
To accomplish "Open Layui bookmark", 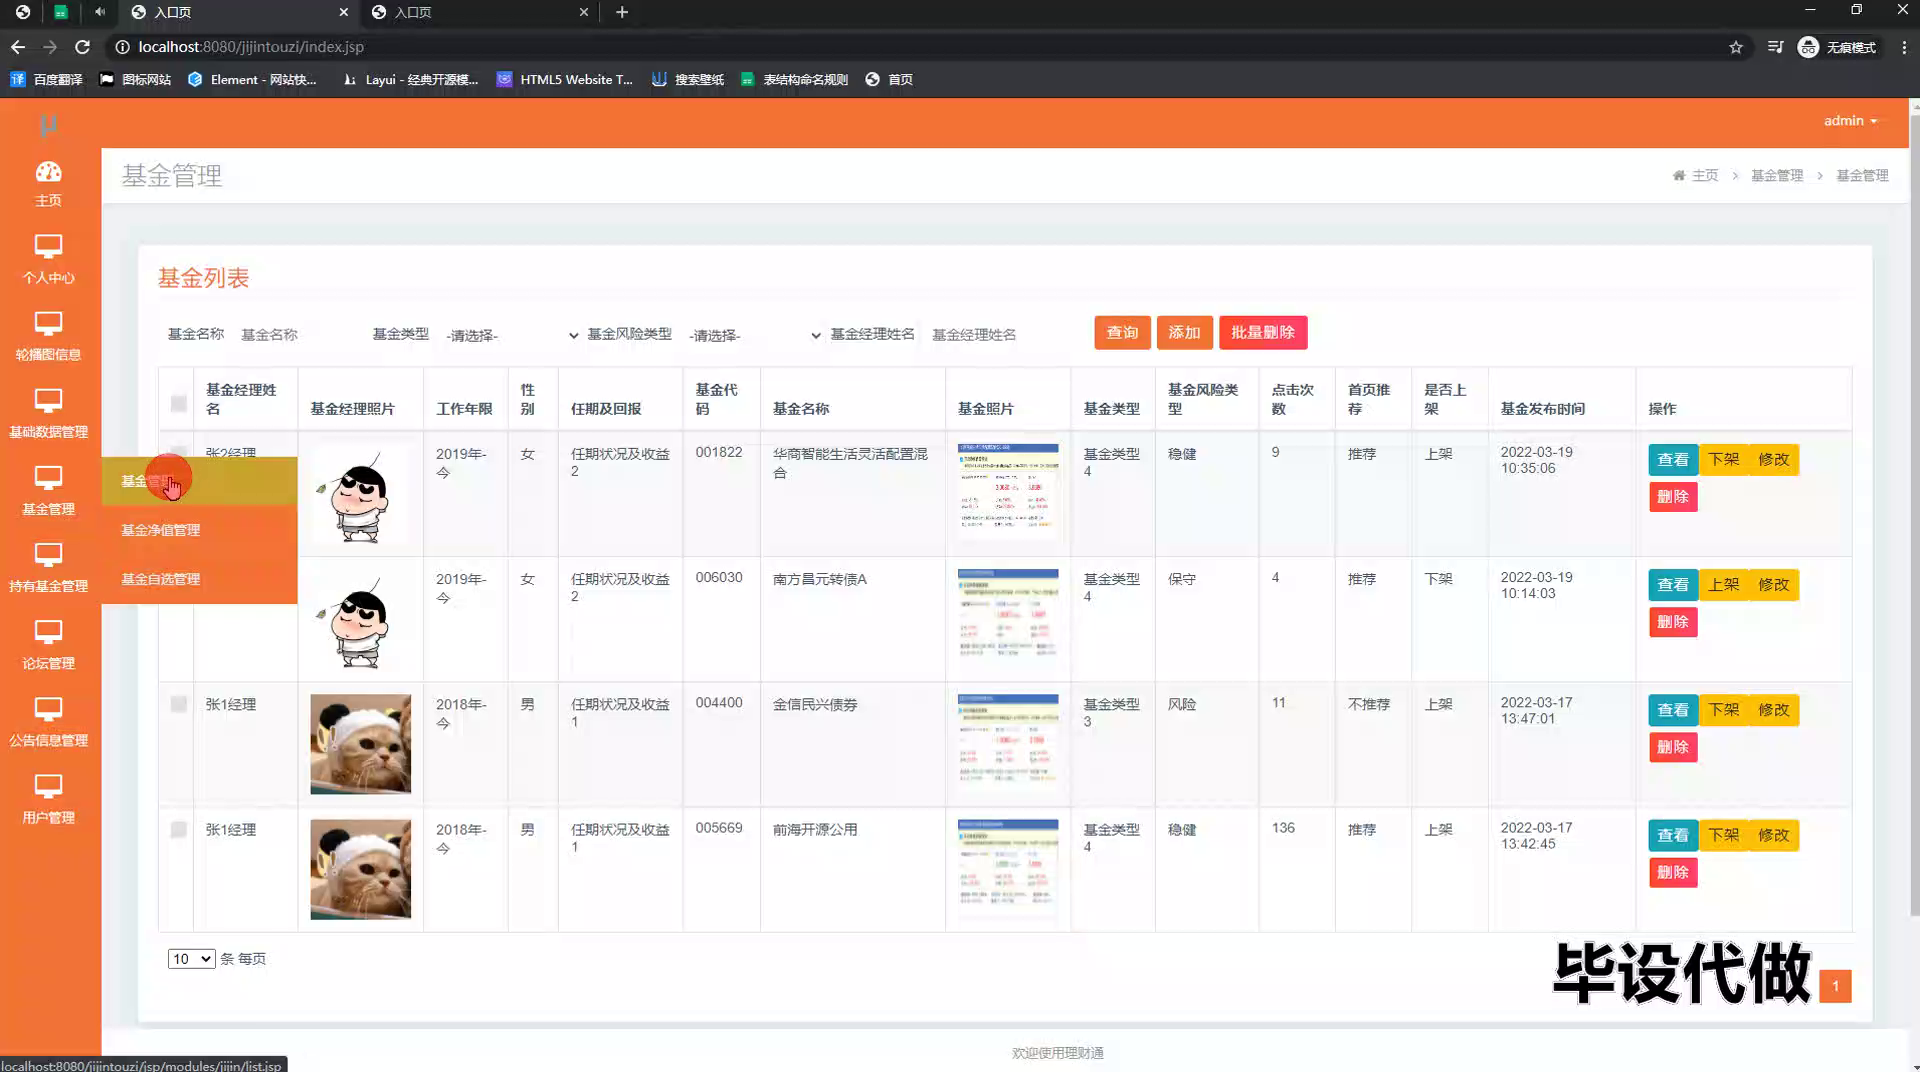I will 410,79.
